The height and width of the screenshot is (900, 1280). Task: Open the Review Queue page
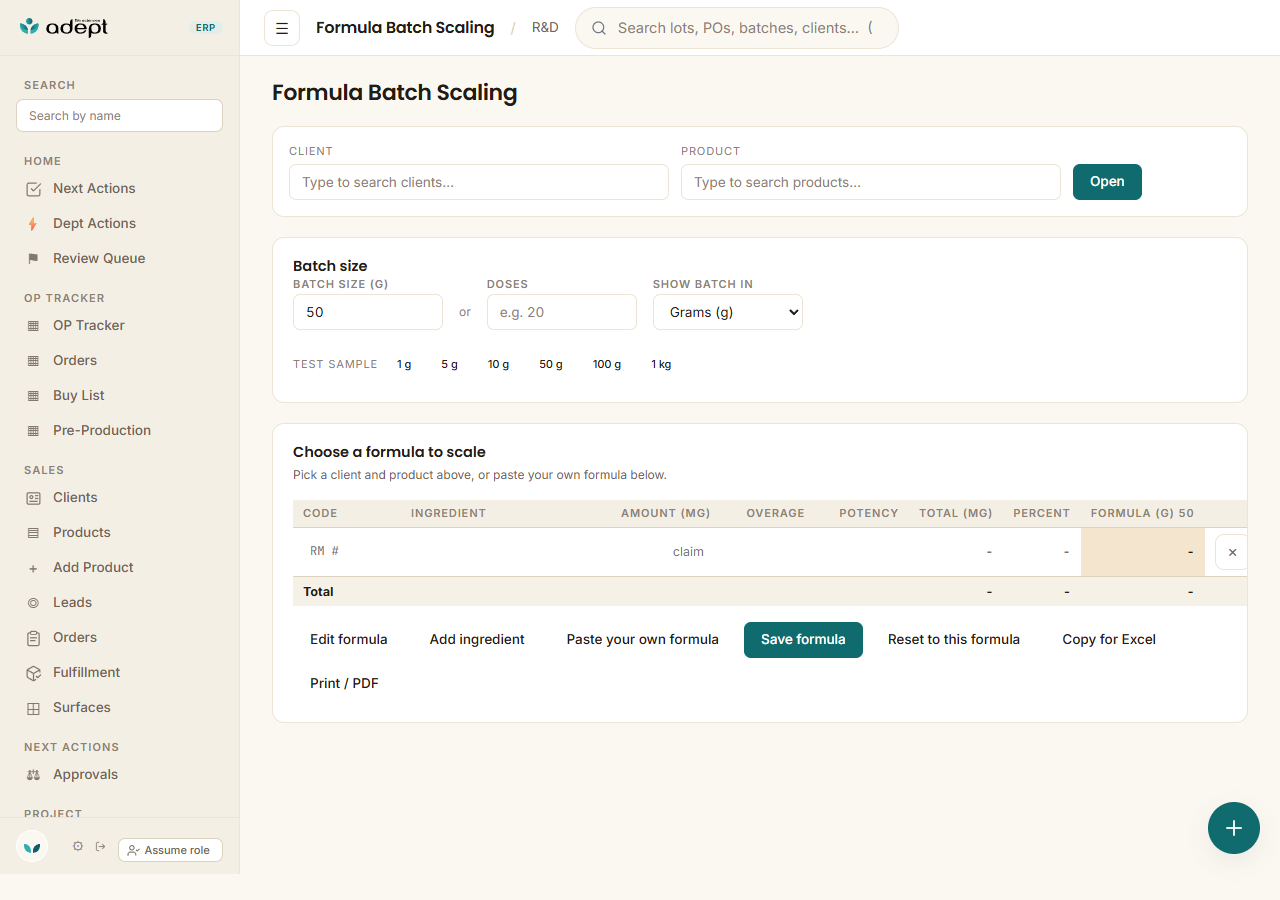(99, 259)
